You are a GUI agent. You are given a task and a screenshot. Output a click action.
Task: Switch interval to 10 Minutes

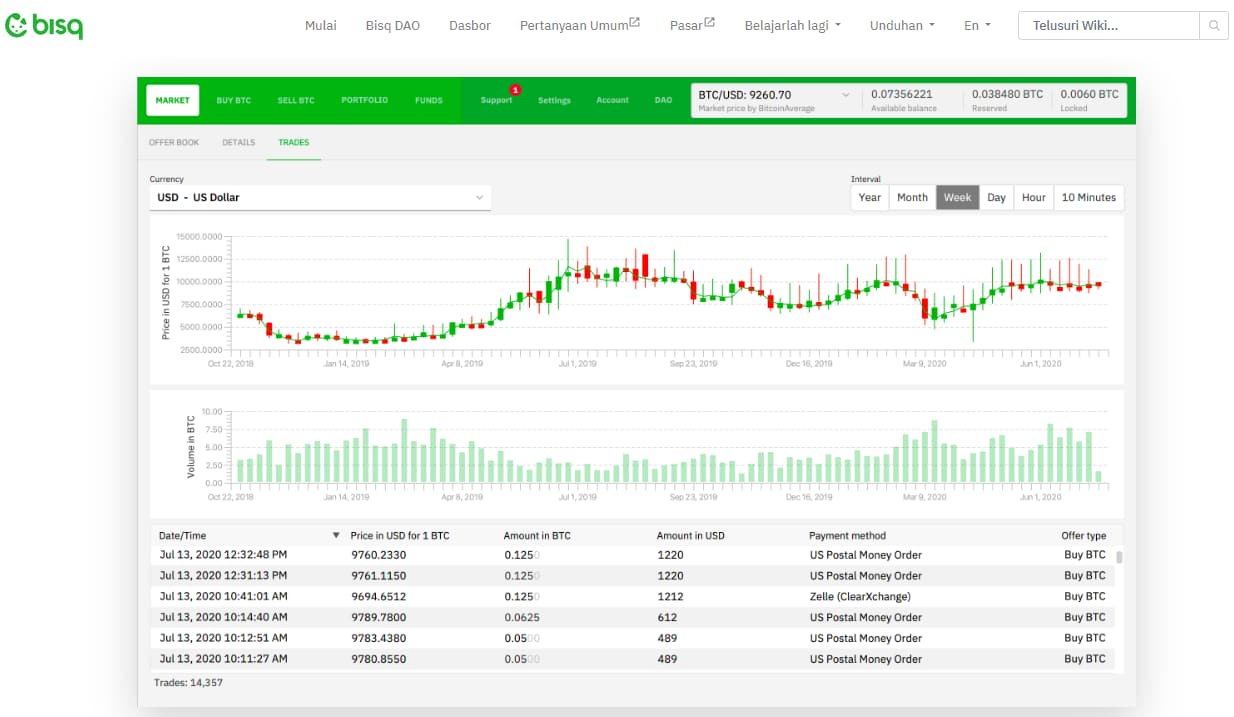1088,197
